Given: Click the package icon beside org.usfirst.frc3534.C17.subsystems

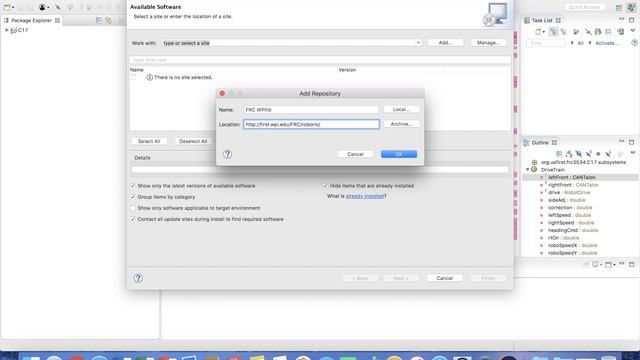Looking at the screenshot, I should pyautogui.click(x=534, y=162).
